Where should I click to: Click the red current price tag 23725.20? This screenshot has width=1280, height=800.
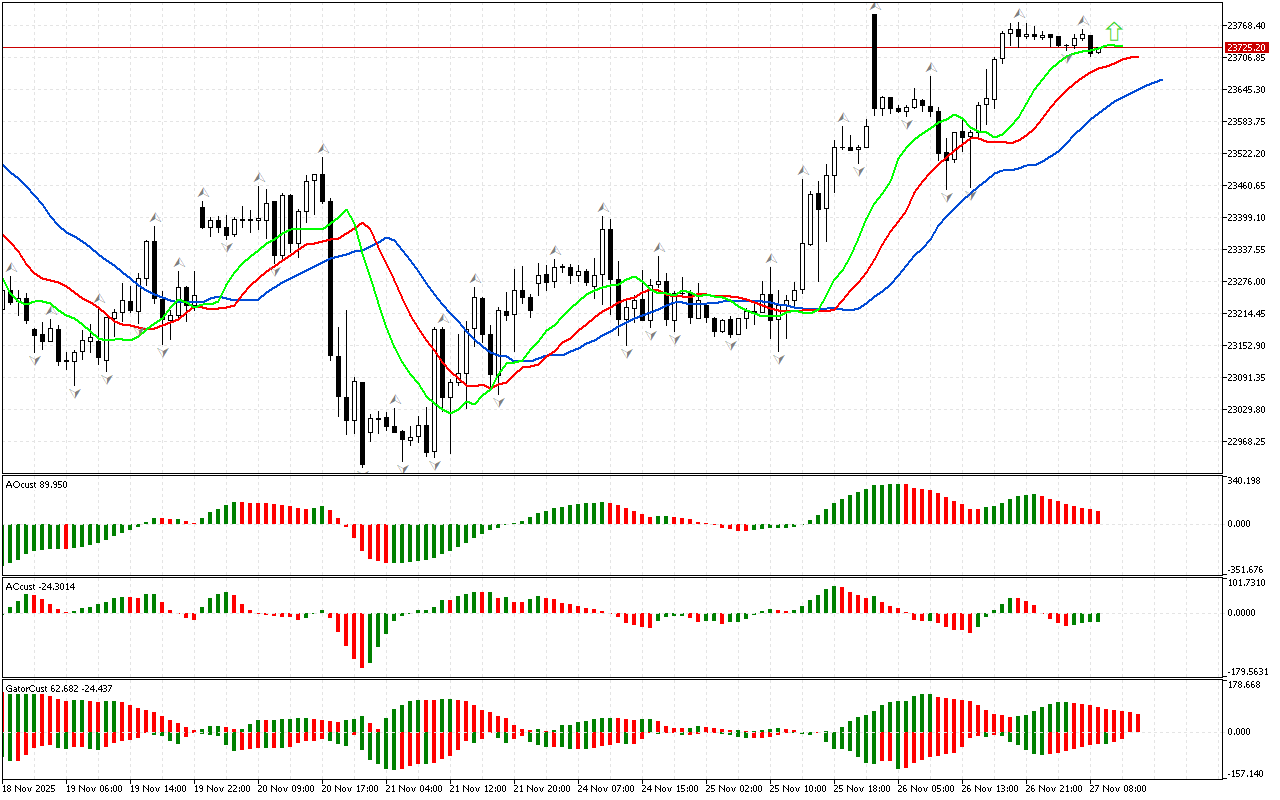coord(1247,47)
